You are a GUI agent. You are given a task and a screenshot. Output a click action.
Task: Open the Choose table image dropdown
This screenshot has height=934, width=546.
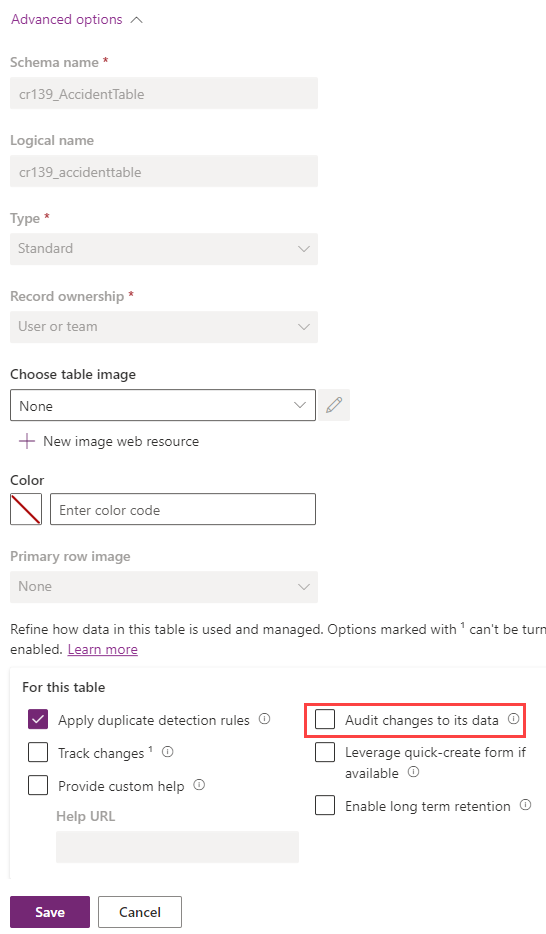click(x=163, y=405)
